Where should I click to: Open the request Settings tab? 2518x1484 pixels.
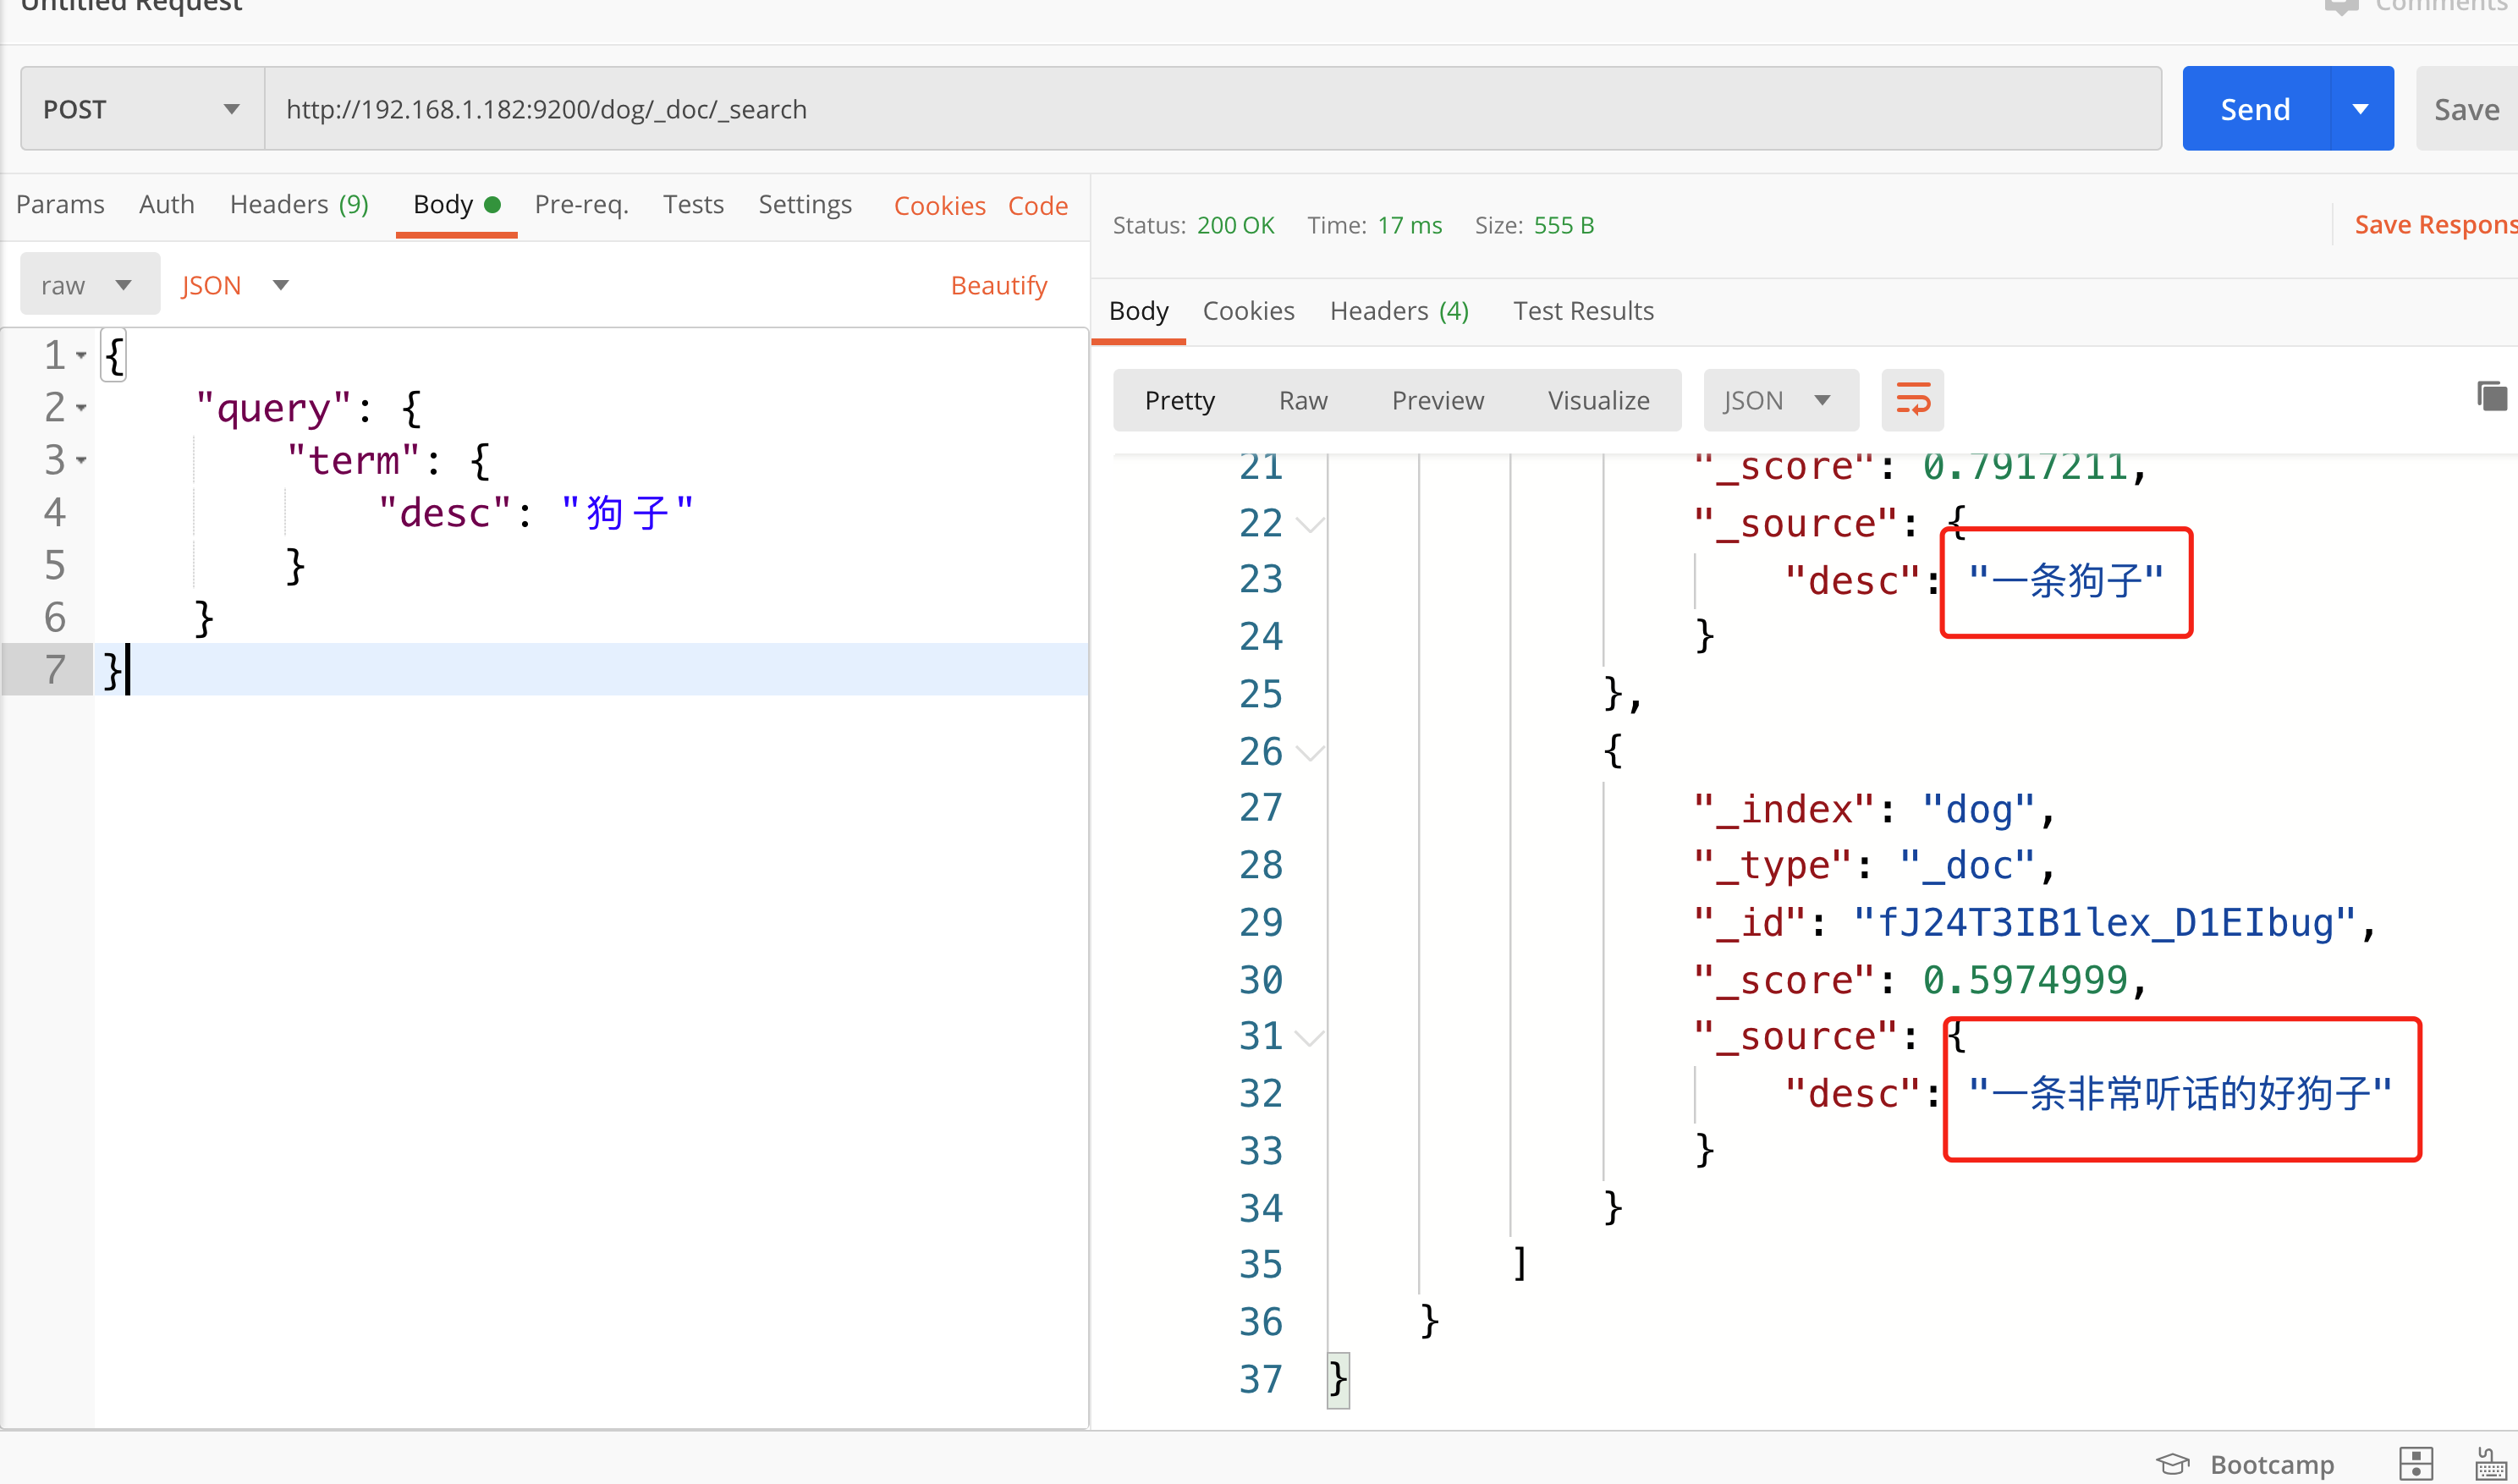[805, 205]
